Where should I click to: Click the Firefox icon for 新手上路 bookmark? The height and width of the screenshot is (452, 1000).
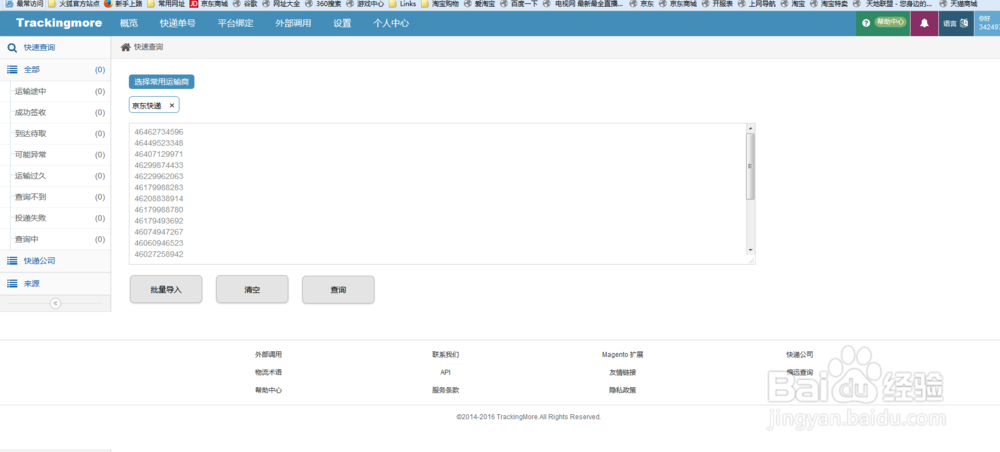click(108, 4)
